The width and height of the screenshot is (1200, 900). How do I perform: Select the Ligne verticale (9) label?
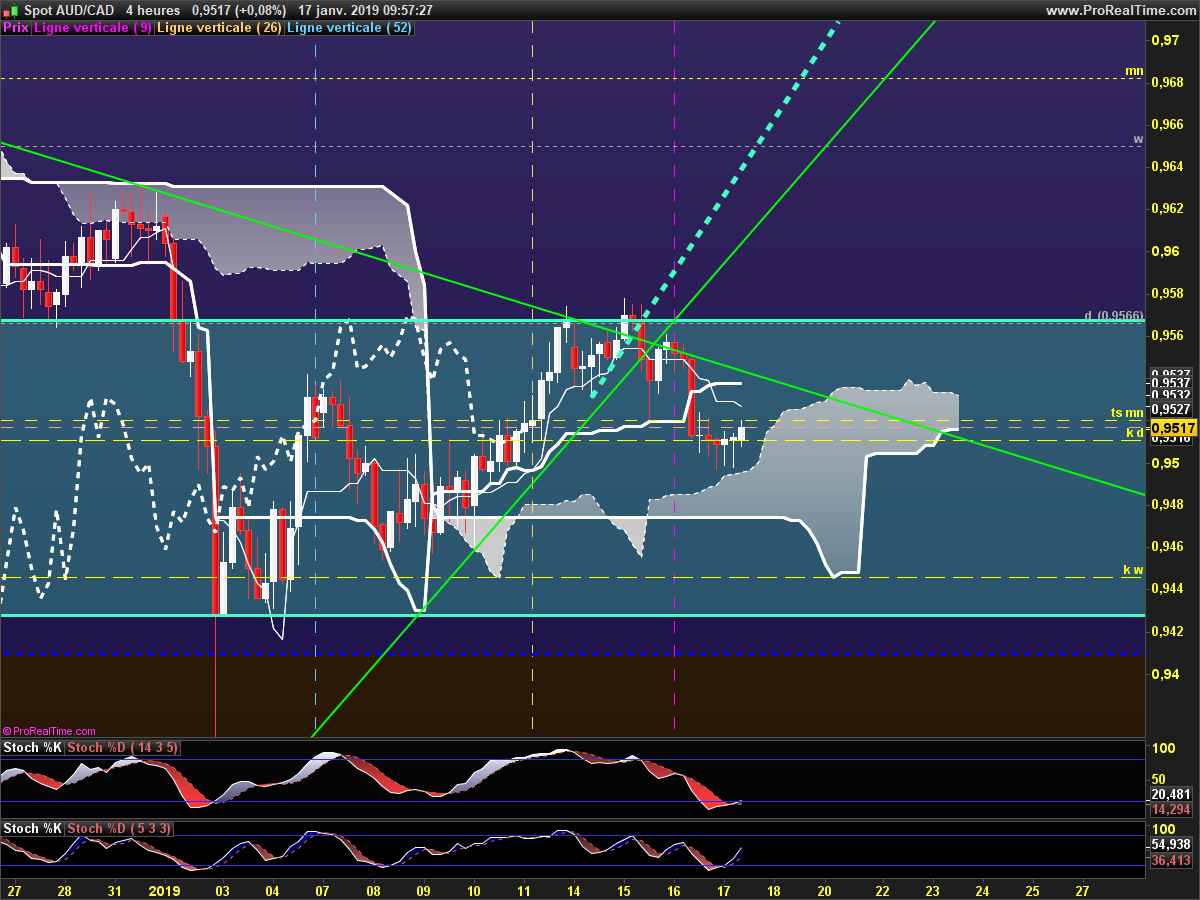[x=93, y=28]
